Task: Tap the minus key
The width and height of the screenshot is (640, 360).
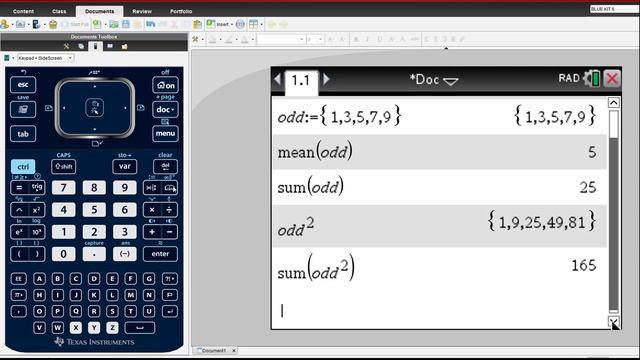Action: click(169, 232)
